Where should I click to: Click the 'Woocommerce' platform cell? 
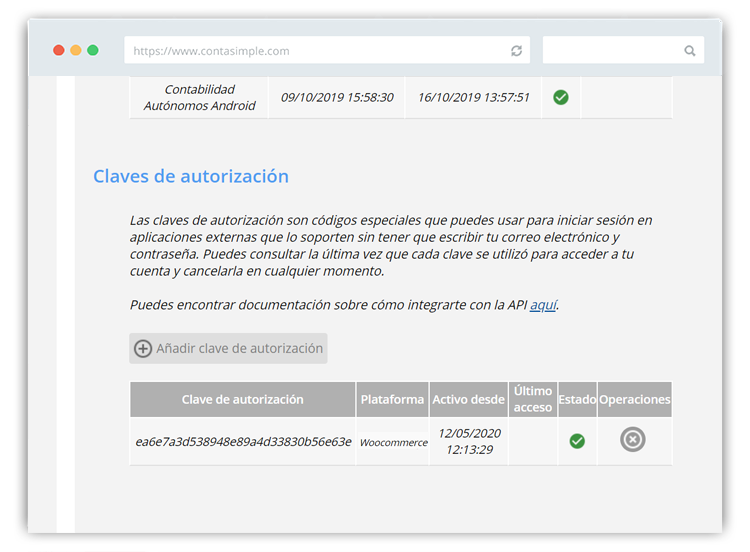pyautogui.click(x=394, y=442)
